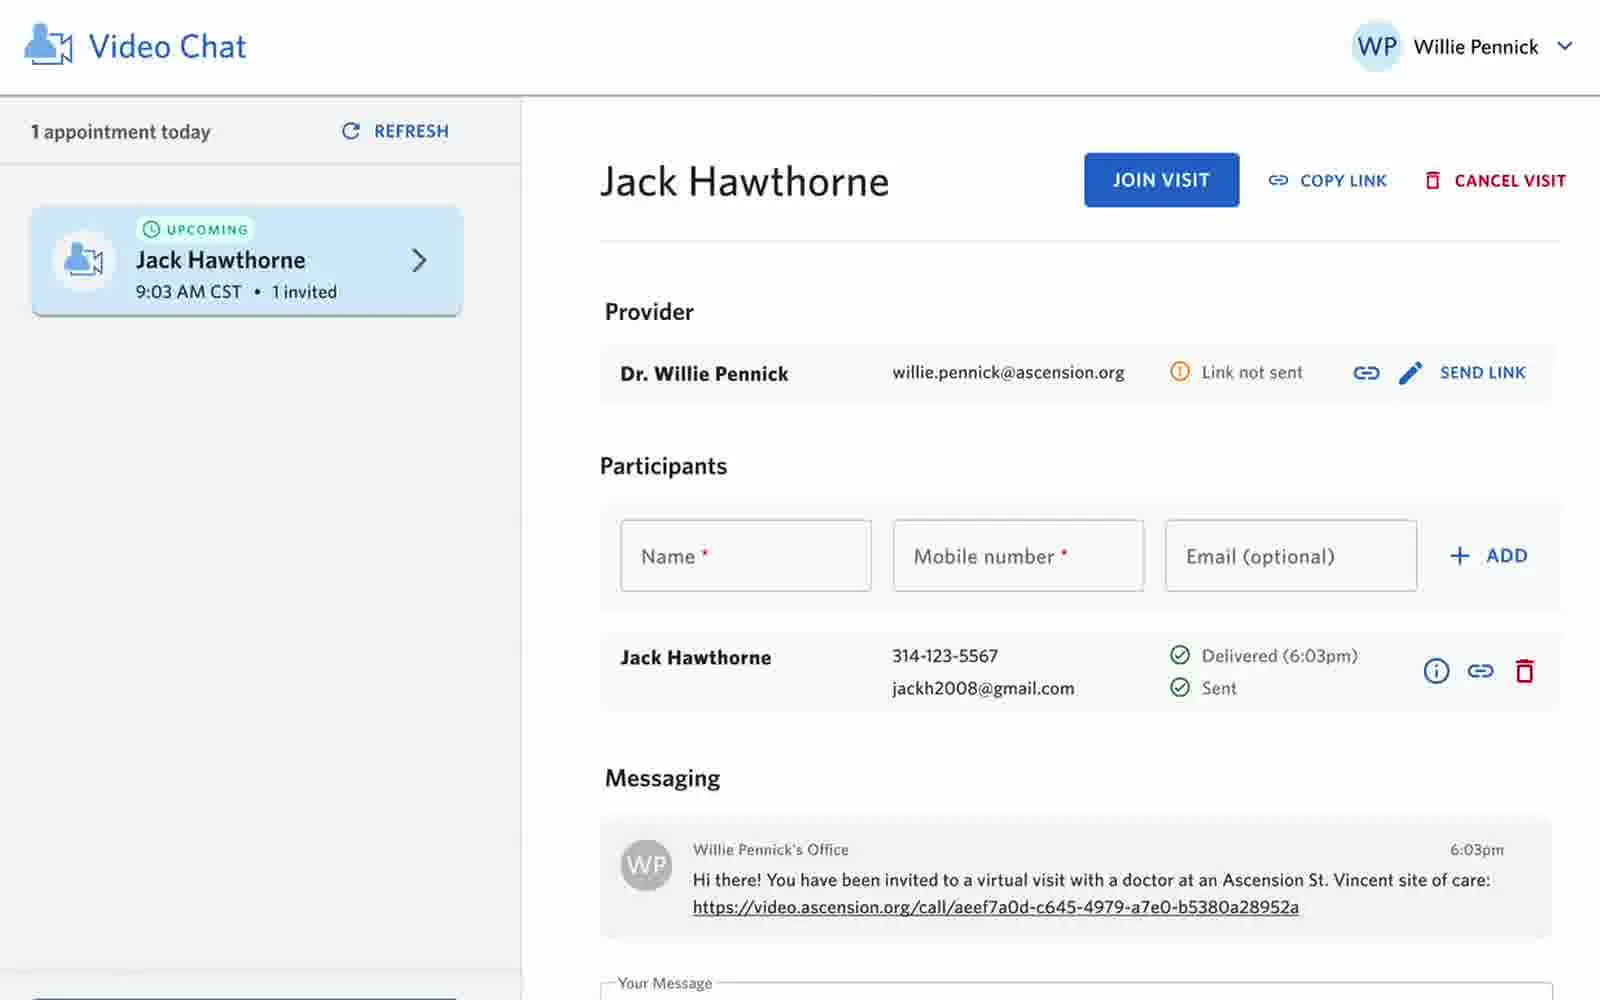Click the Delivered (6:03pm) check icon
This screenshot has height=1000, width=1600.
click(1180, 655)
